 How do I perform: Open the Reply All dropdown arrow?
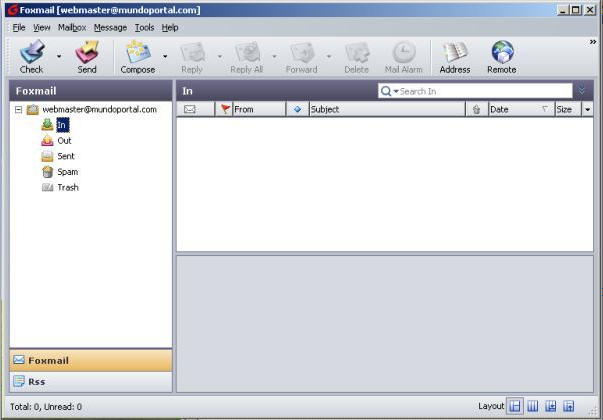274,56
